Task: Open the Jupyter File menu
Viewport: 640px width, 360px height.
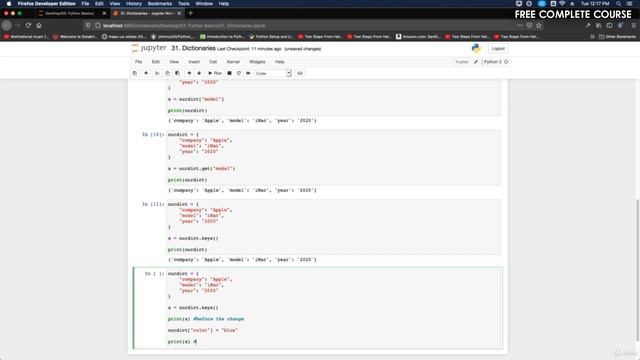Action: point(139,62)
